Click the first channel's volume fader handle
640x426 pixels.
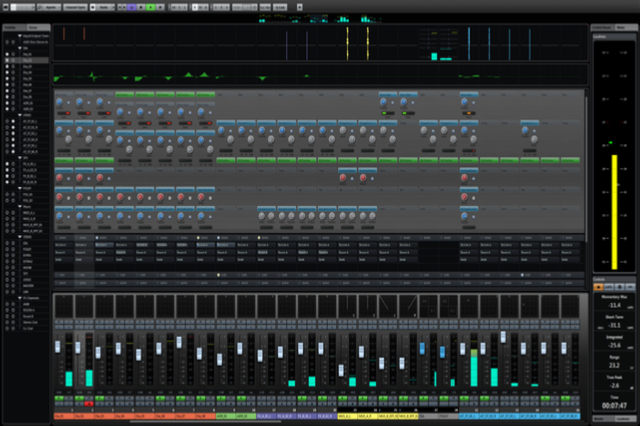pyautogui.click(x=58, y=345)
